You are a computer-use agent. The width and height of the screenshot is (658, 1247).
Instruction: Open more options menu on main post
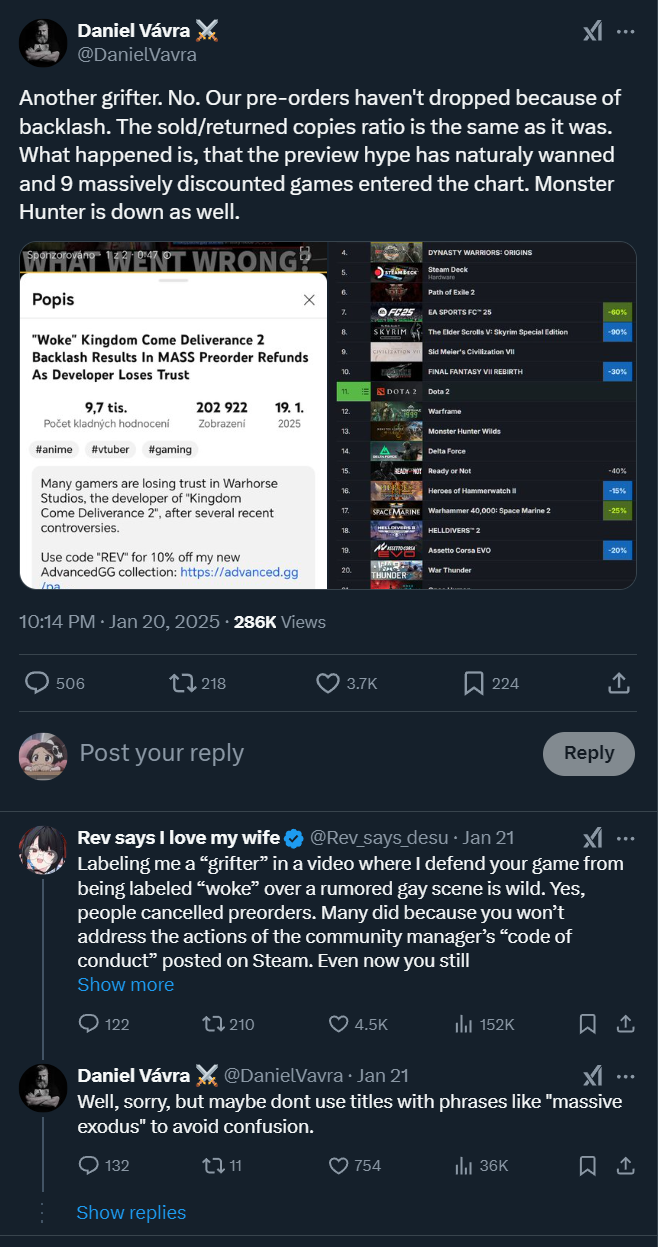click(626, 32)
